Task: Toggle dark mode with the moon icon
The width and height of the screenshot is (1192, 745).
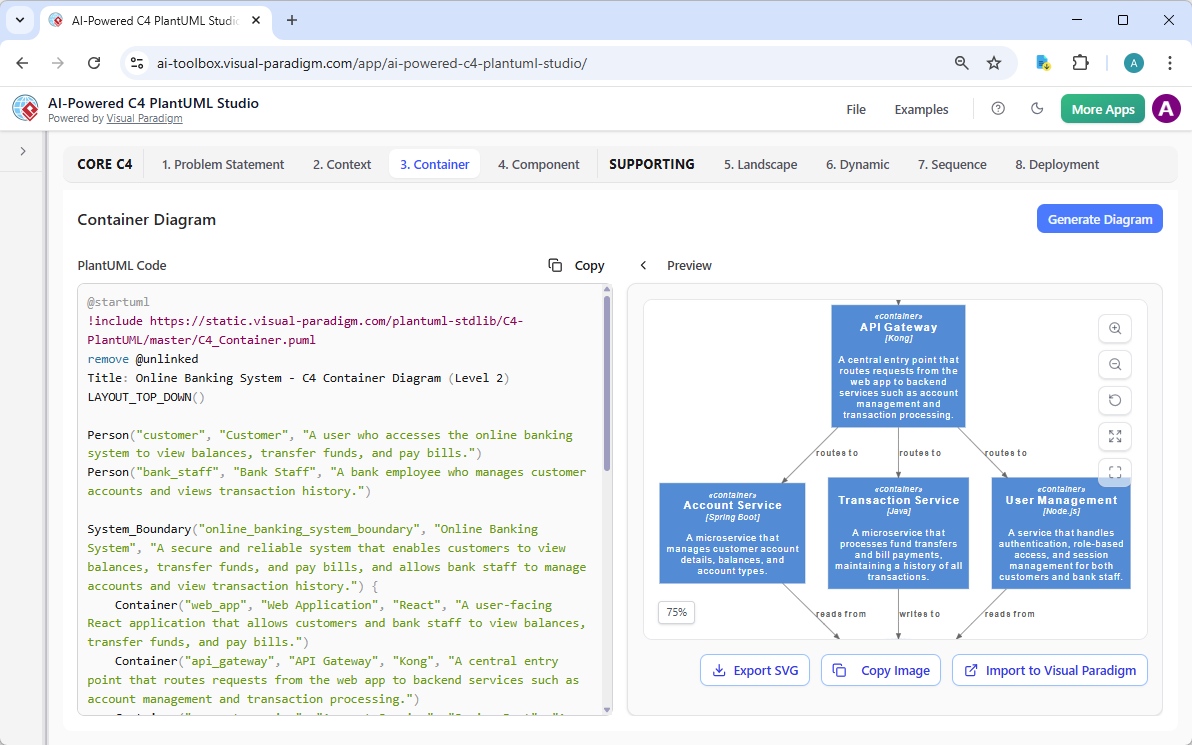Action: [x=1037, y=108]
